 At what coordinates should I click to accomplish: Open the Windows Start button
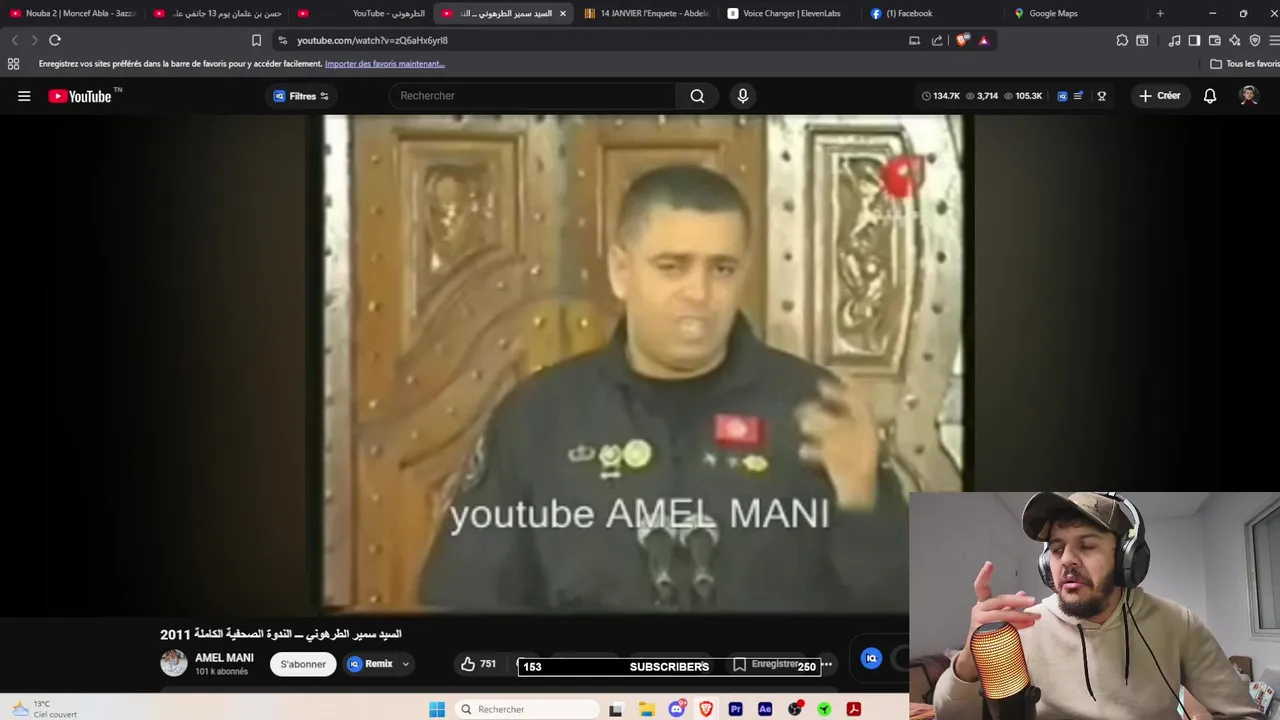pyautogui.click(x=437, y=709)
